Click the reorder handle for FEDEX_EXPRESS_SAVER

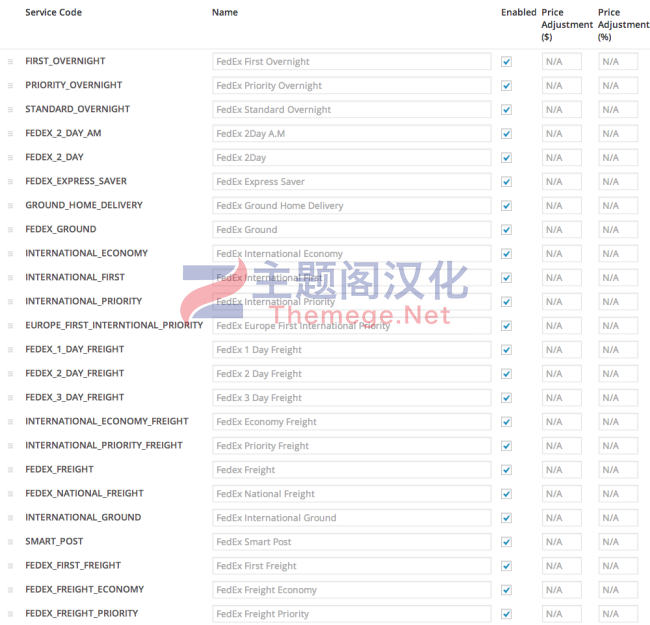coord(10,182)
